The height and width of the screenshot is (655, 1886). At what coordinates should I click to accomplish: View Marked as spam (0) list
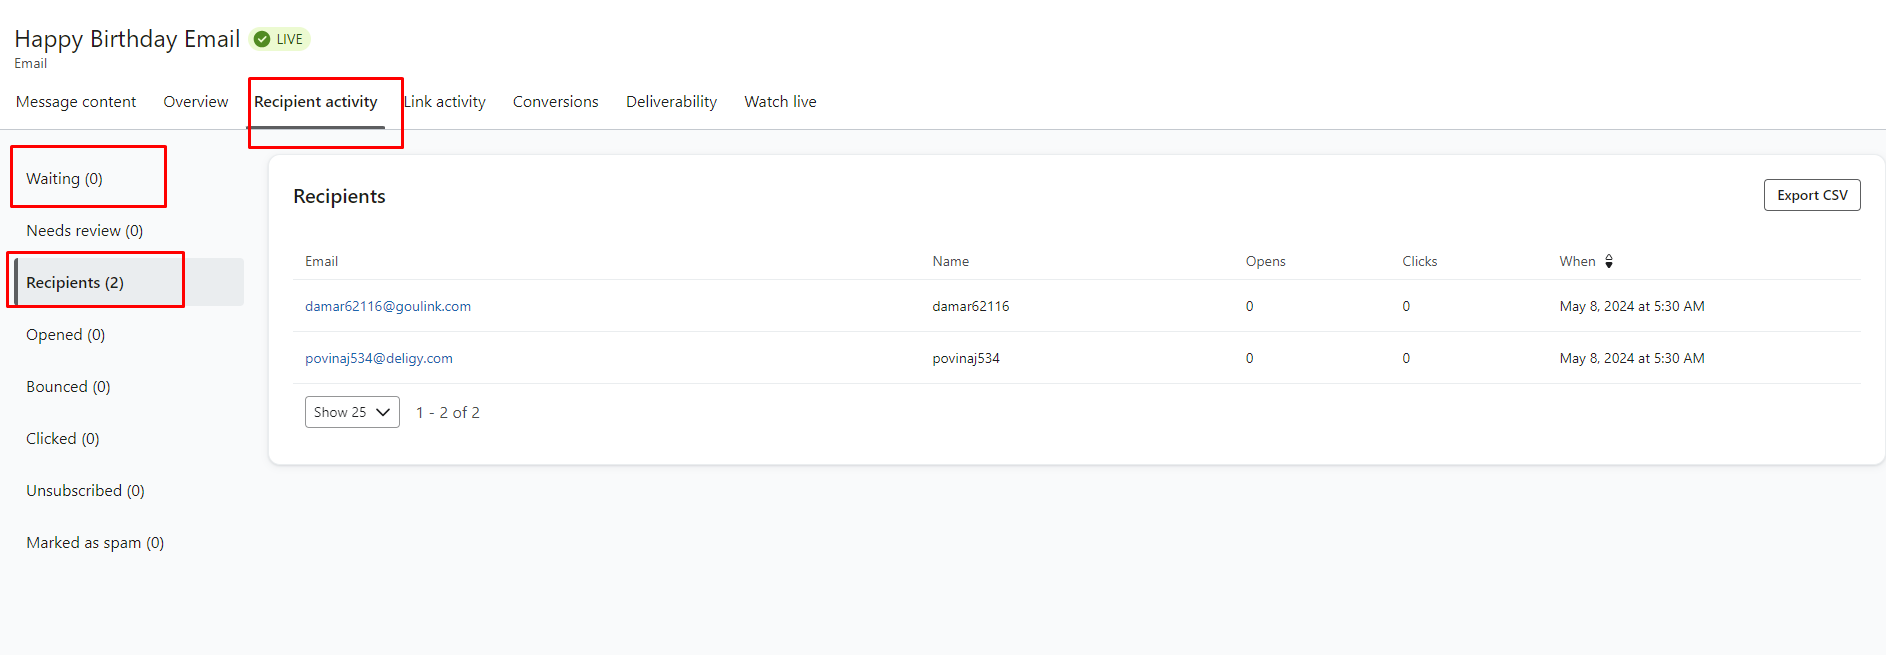click(95, 543)
